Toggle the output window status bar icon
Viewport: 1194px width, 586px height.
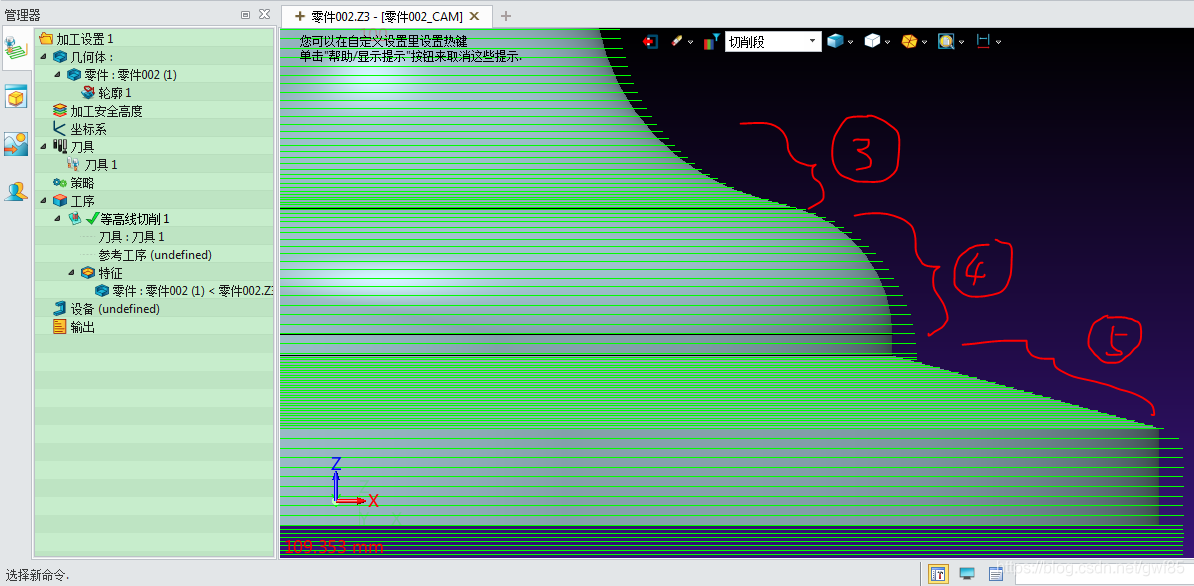(x=996, y=574)
